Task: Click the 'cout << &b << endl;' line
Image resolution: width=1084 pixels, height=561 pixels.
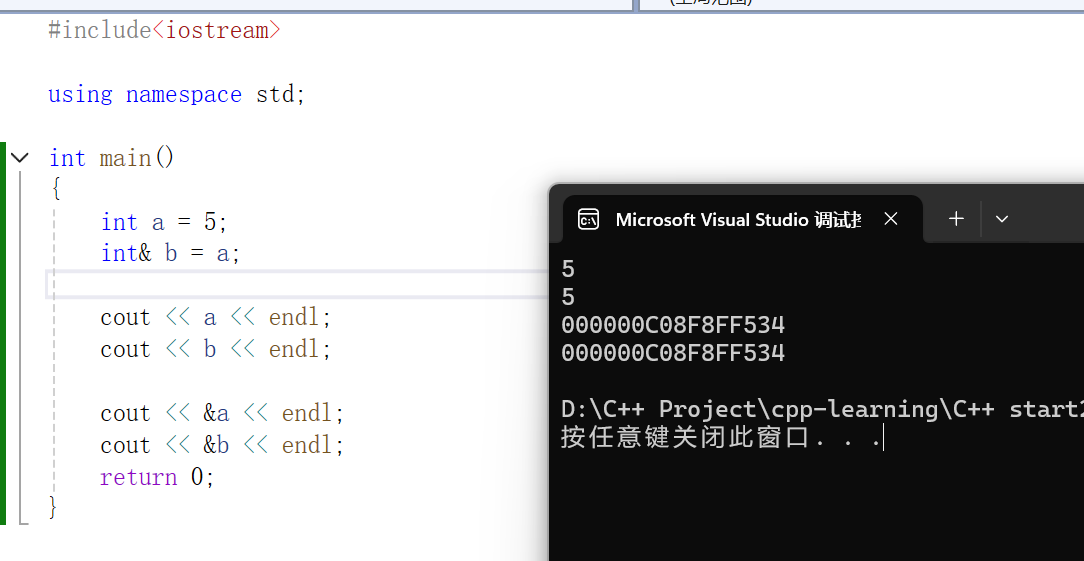Action: coord(222,445)
